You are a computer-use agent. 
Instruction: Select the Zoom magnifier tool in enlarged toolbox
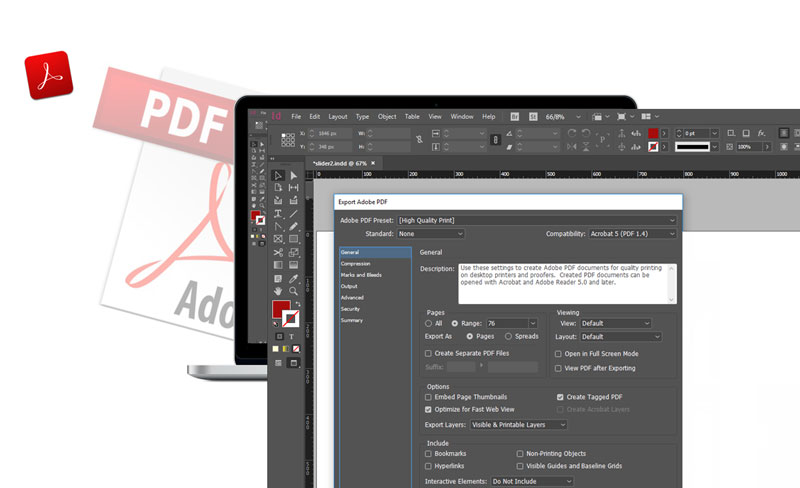coord(293,291)
